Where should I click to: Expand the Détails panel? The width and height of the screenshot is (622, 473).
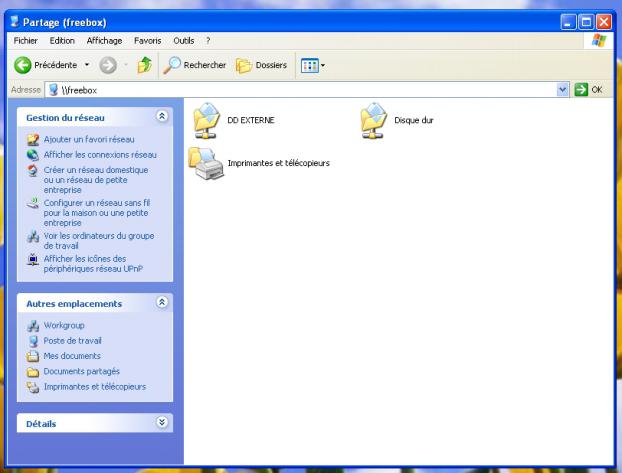pyautogui.click(x=163, y=423)
